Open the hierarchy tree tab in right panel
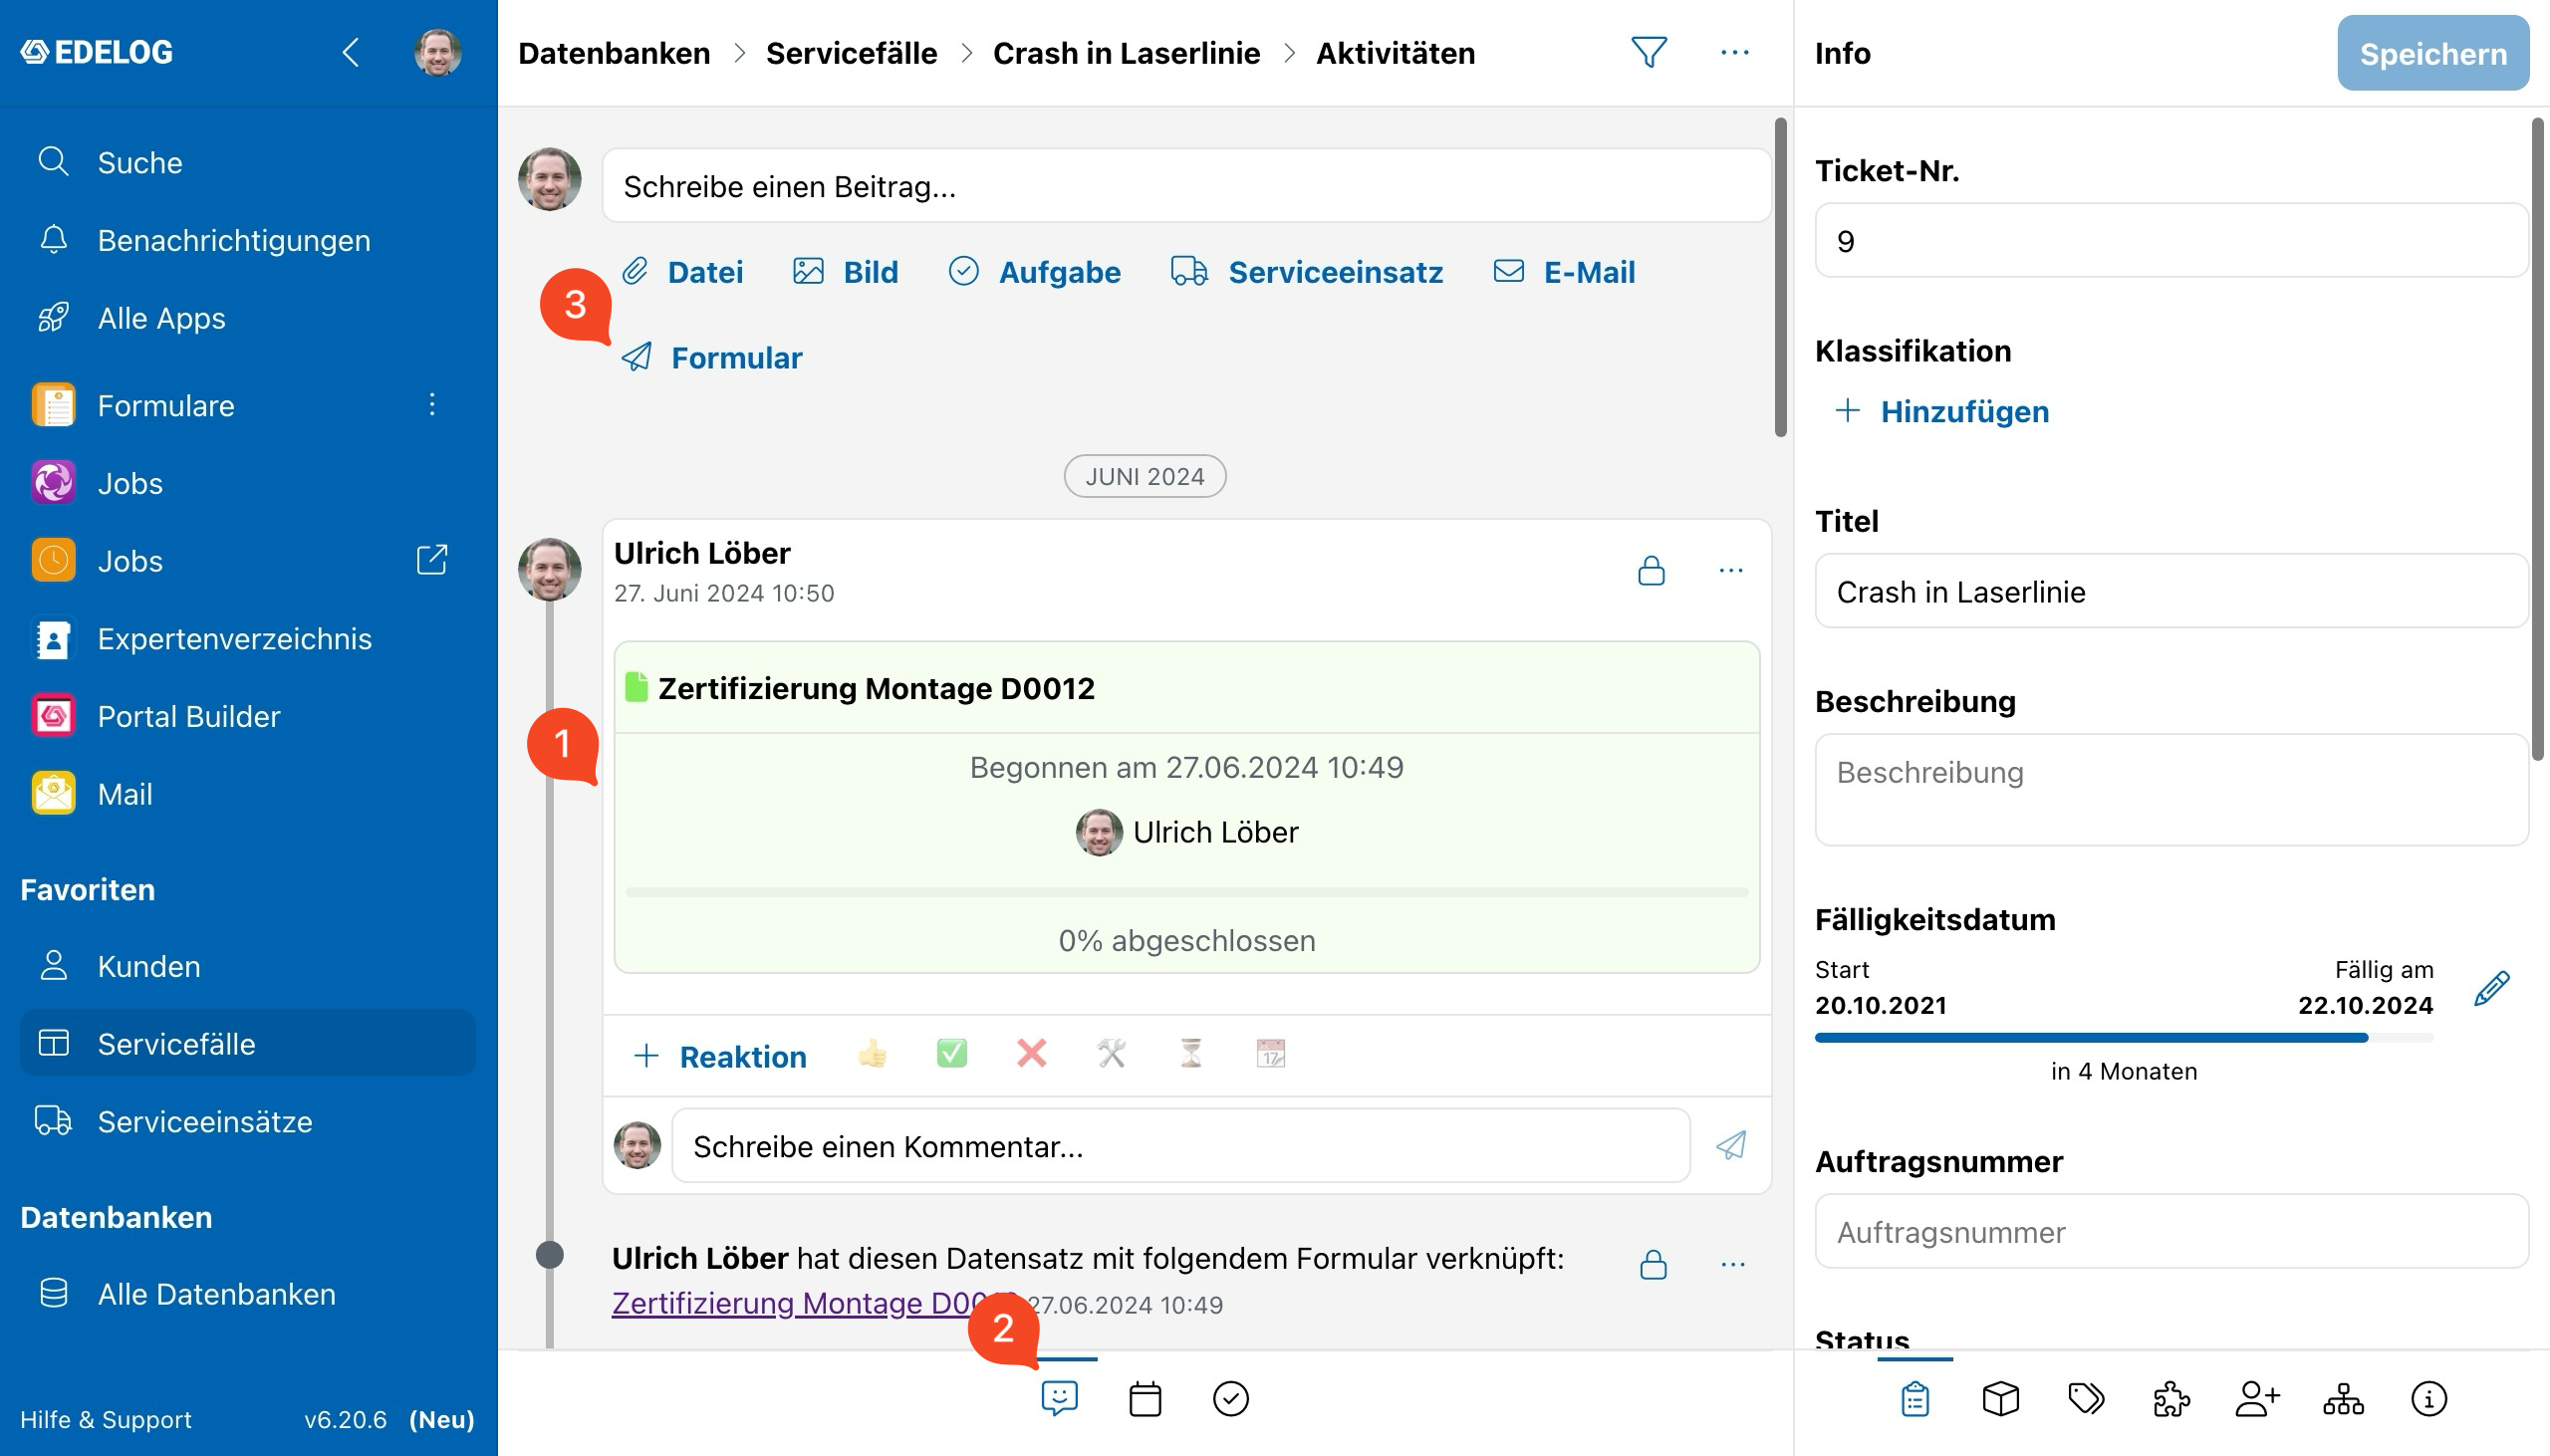This screenshot has width=2550, height=1456. pyautogui.click(x=2343, y=1398)
